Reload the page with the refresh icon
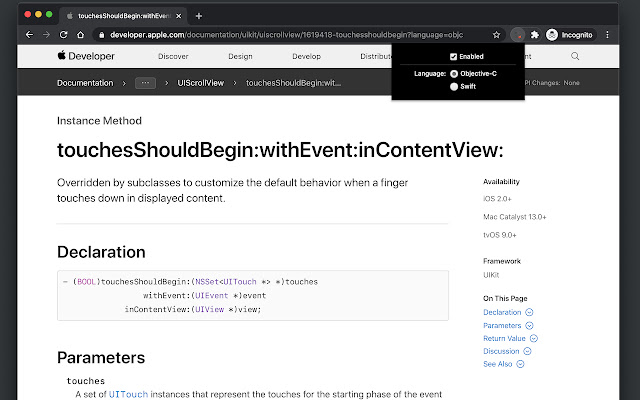Viewport: 640px width, 400px height. [63, 35]
